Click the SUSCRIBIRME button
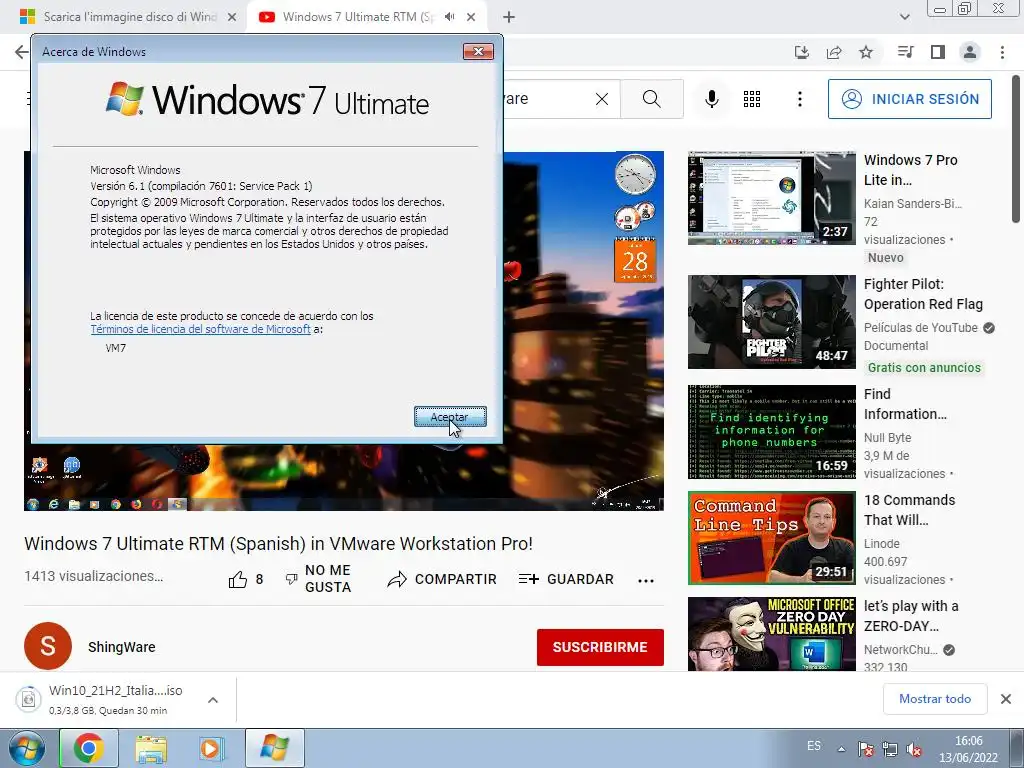Image resolution: width=1024 pixels, height=768 pixels. click(x=600, y=647)
